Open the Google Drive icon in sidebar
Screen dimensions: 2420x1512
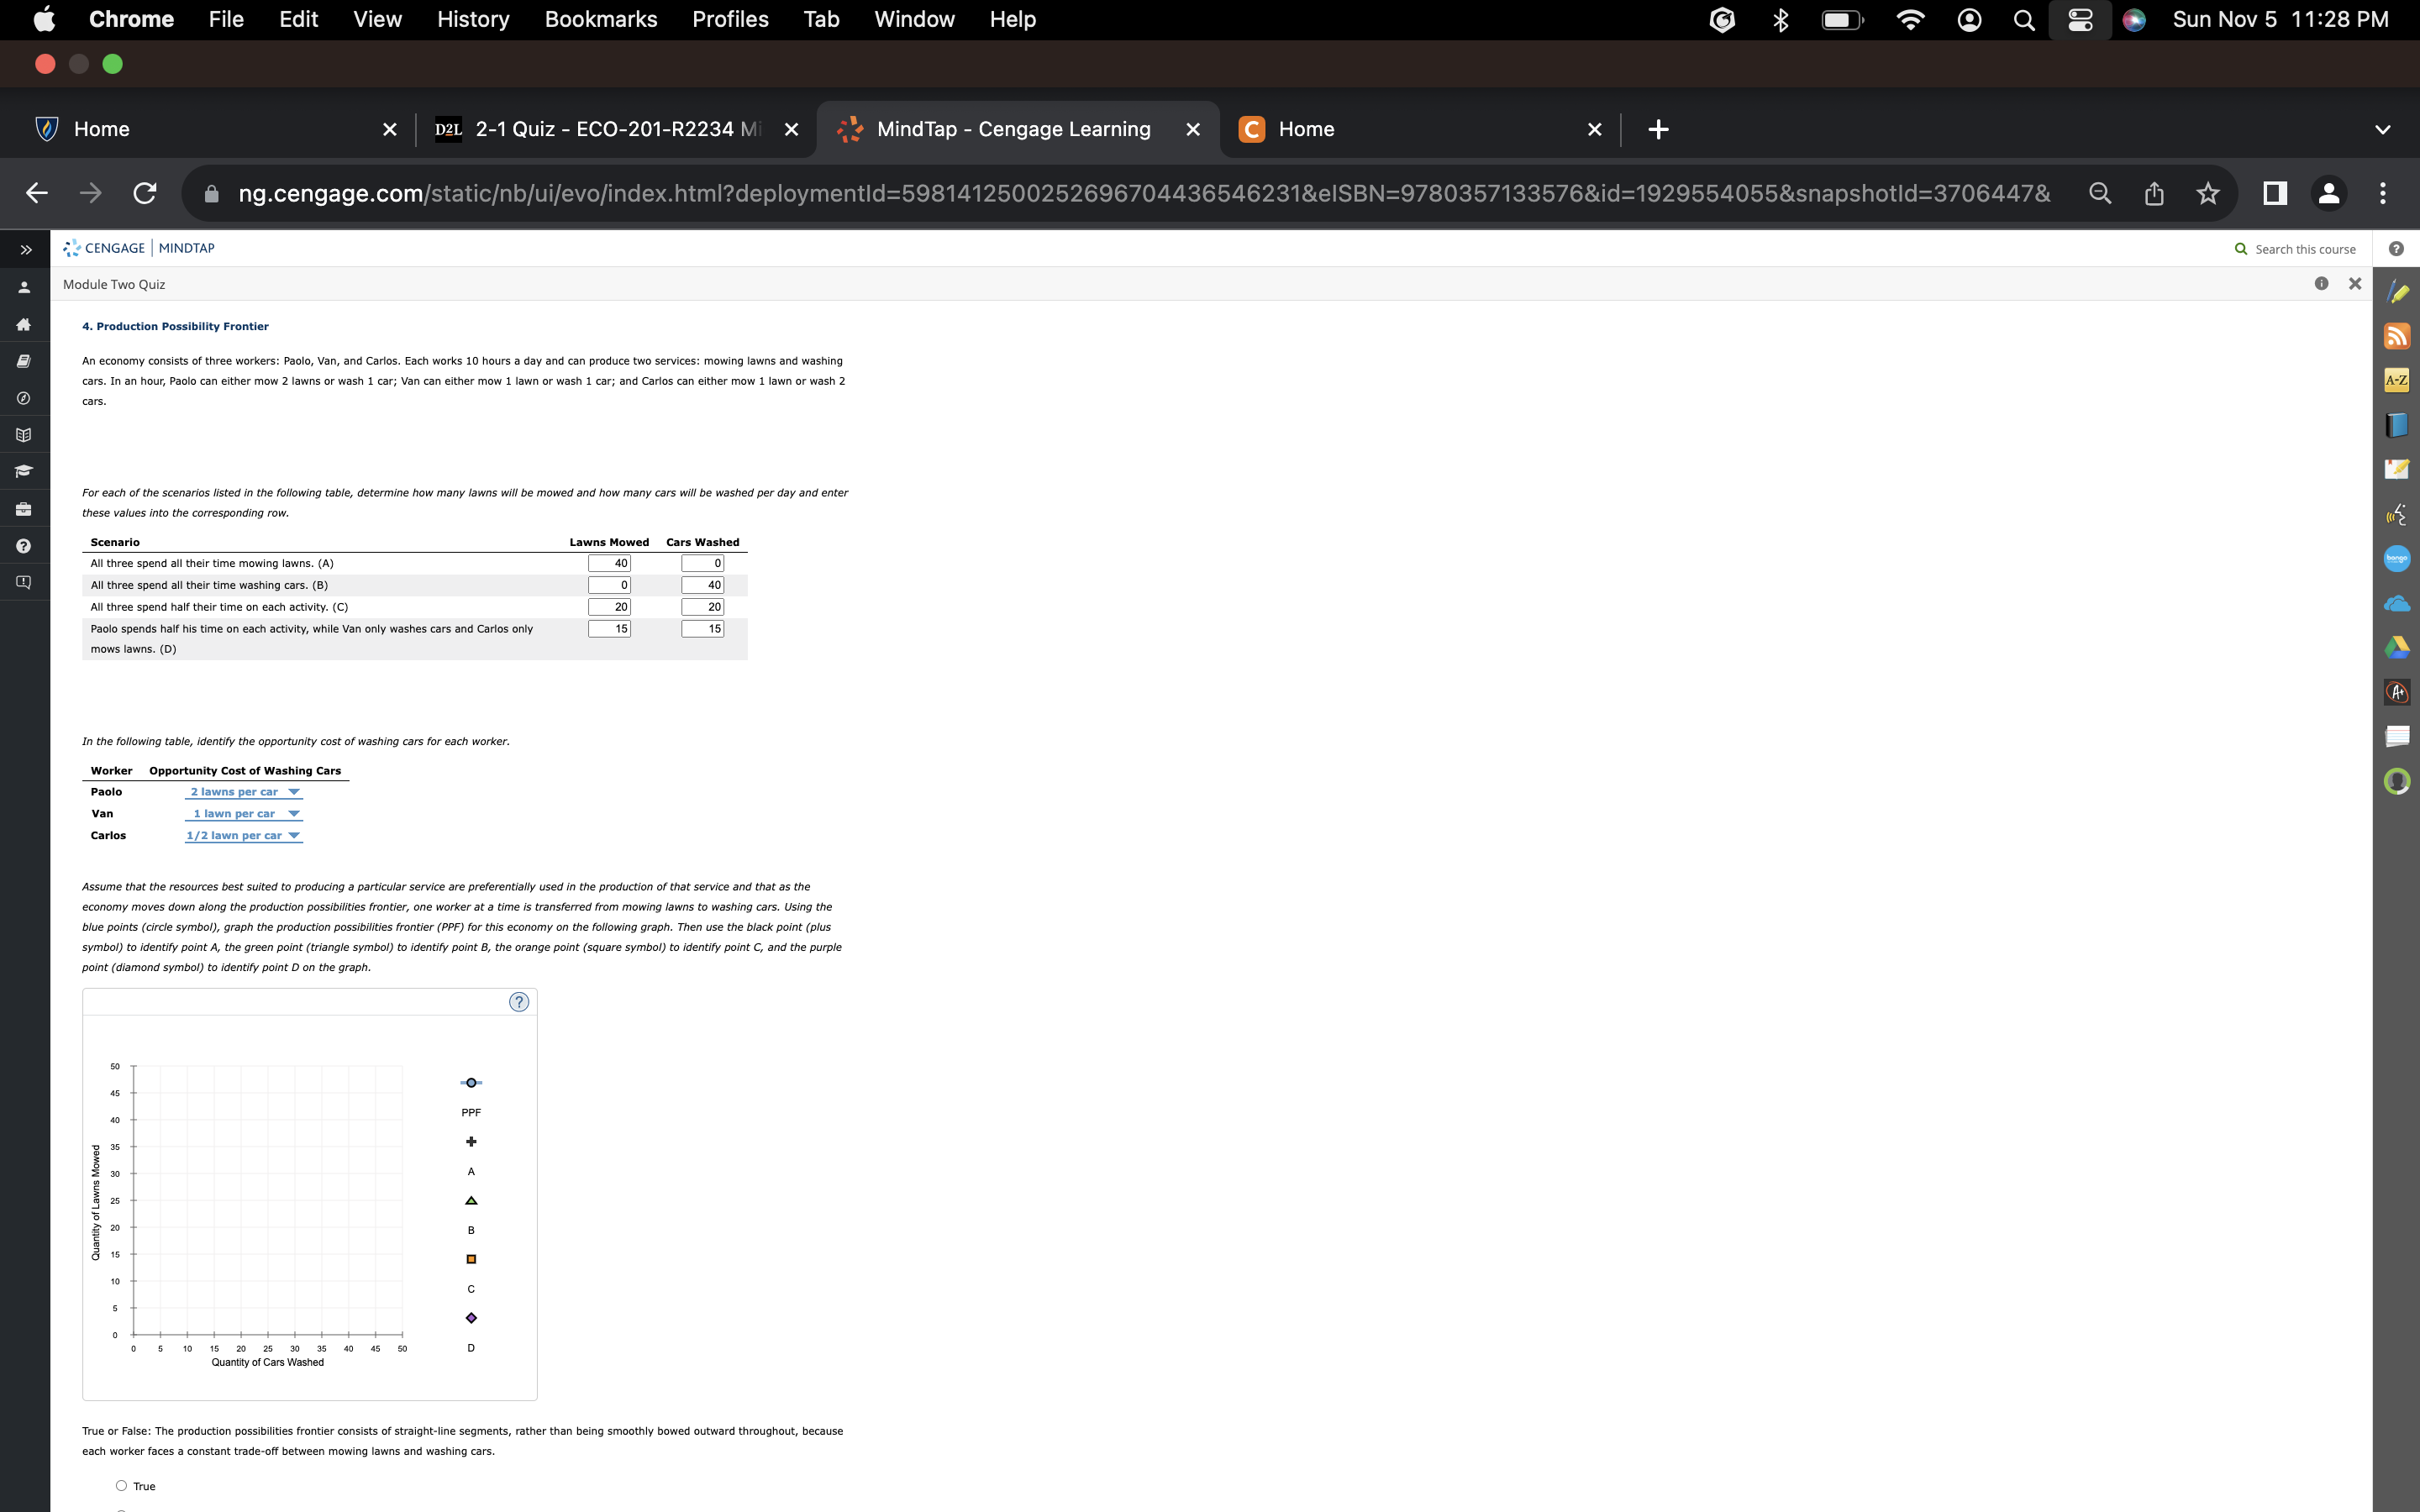[2397, 648]
